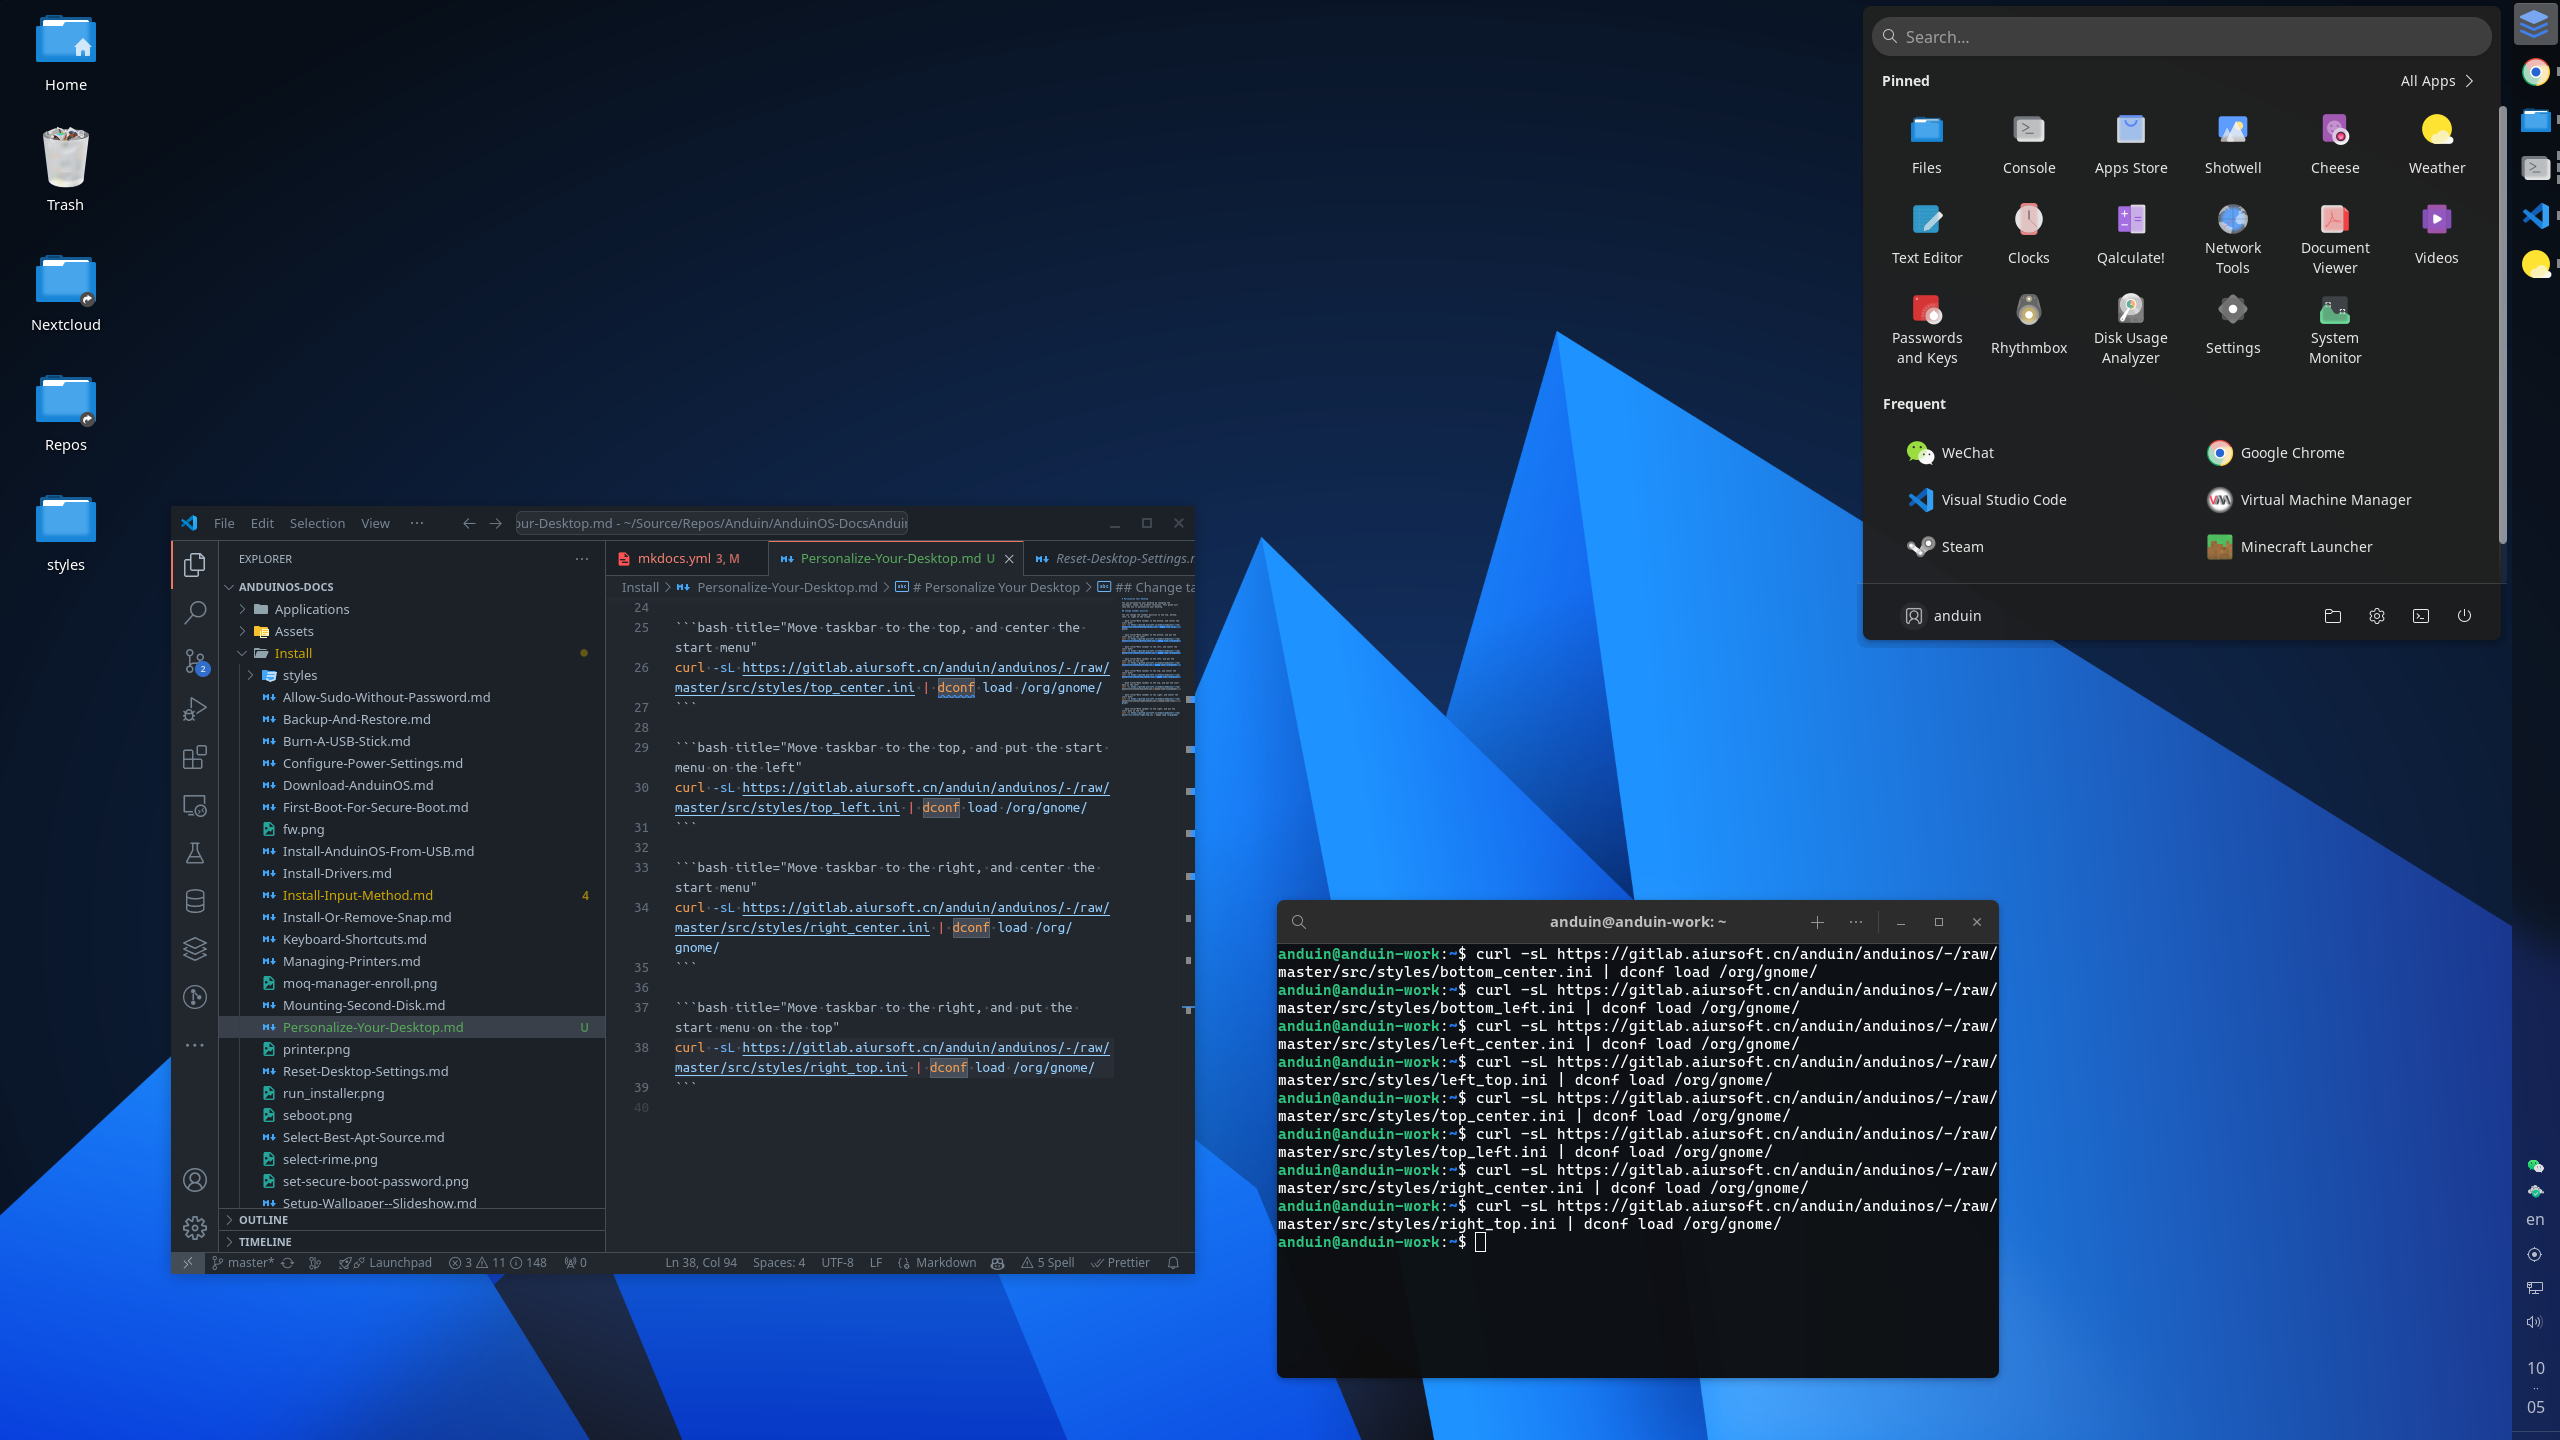
Task: Click the notifications bell in VS Code status bar
Action: 1173,1263
